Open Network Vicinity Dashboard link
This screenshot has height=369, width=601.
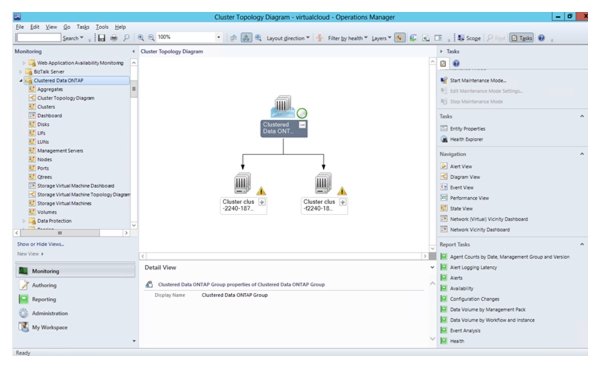click(x=479, y=230)
